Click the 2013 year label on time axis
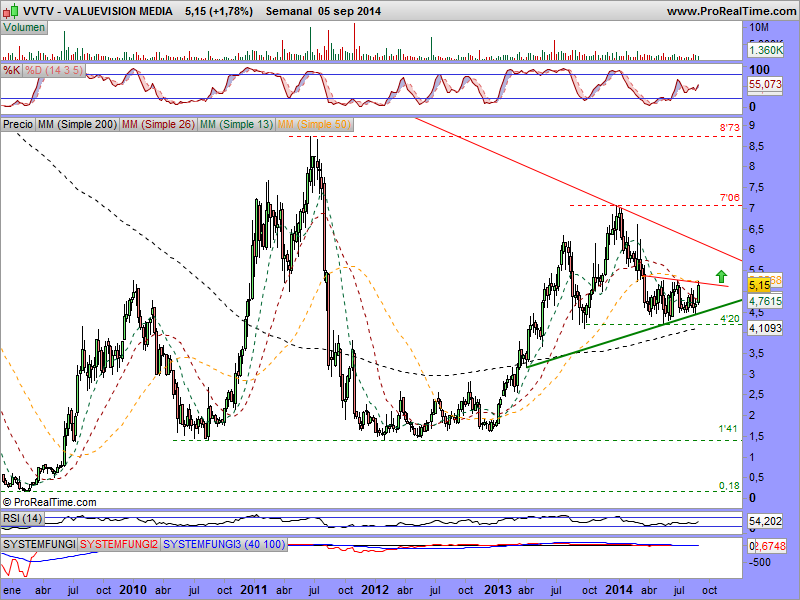The height and width of the screenshot is (600, 800). (x=497, y=590)
